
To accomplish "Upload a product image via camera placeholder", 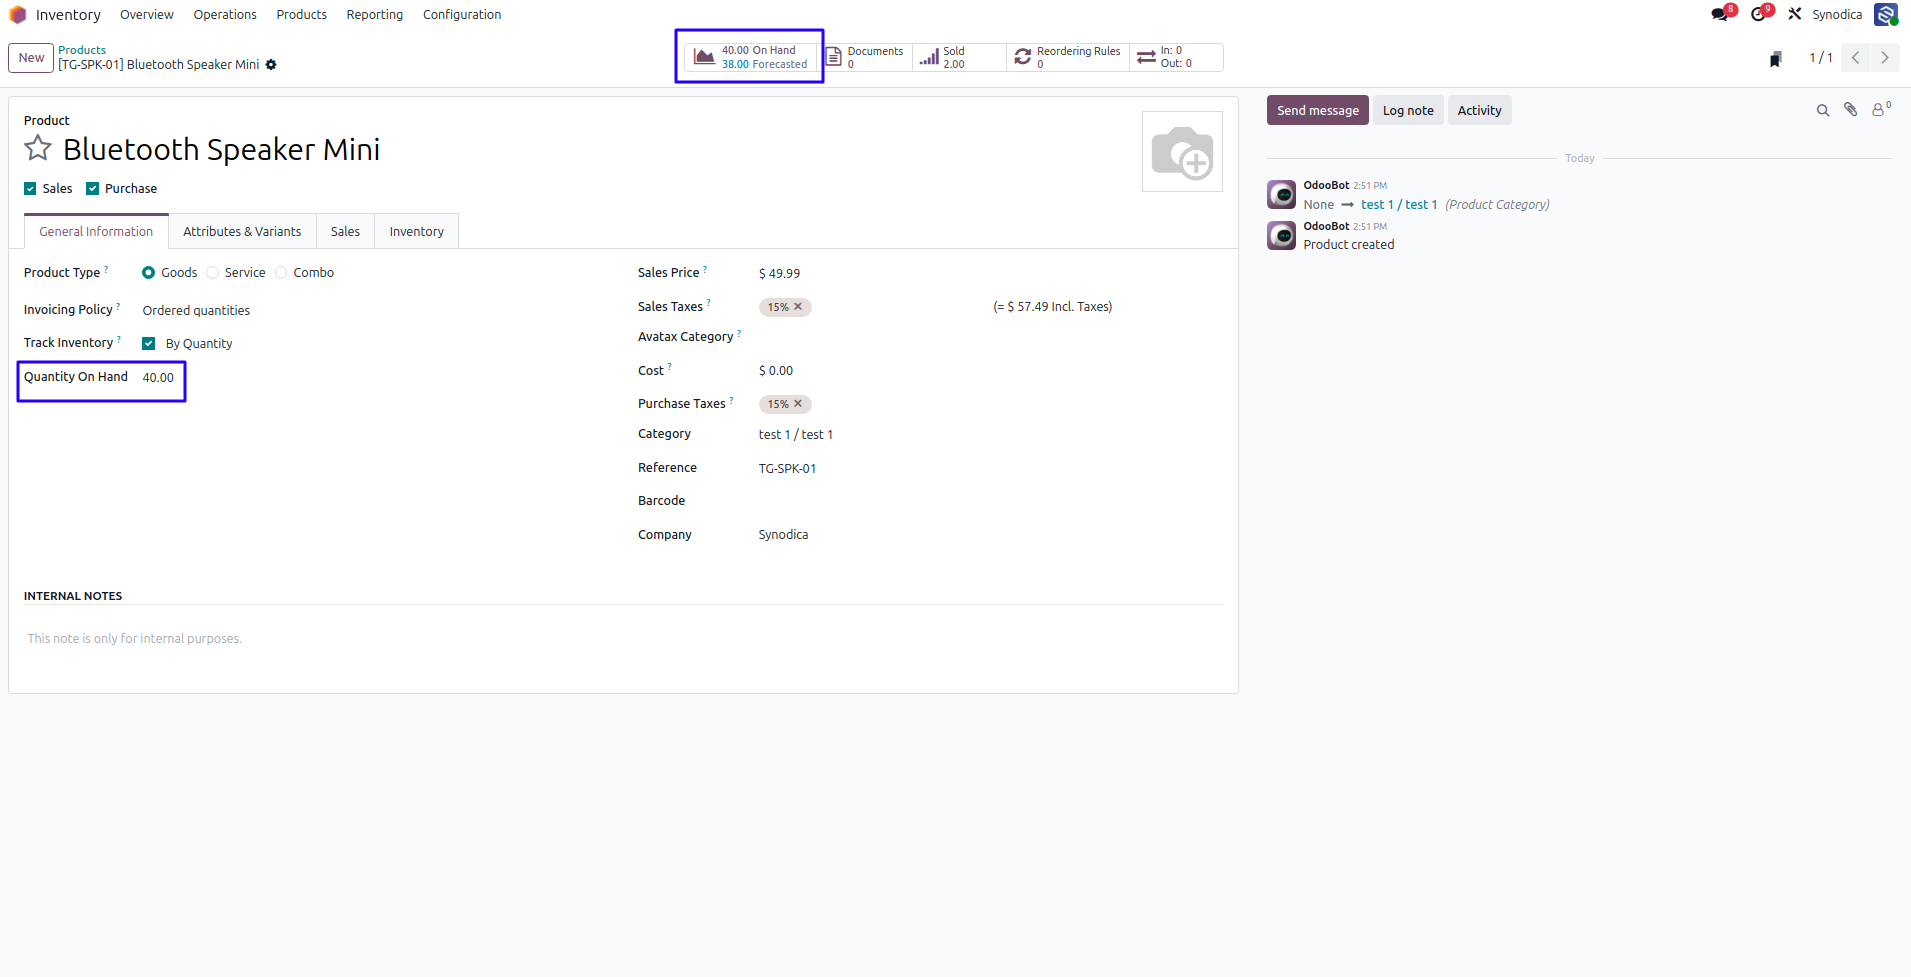I will [x=1182, y=151].
